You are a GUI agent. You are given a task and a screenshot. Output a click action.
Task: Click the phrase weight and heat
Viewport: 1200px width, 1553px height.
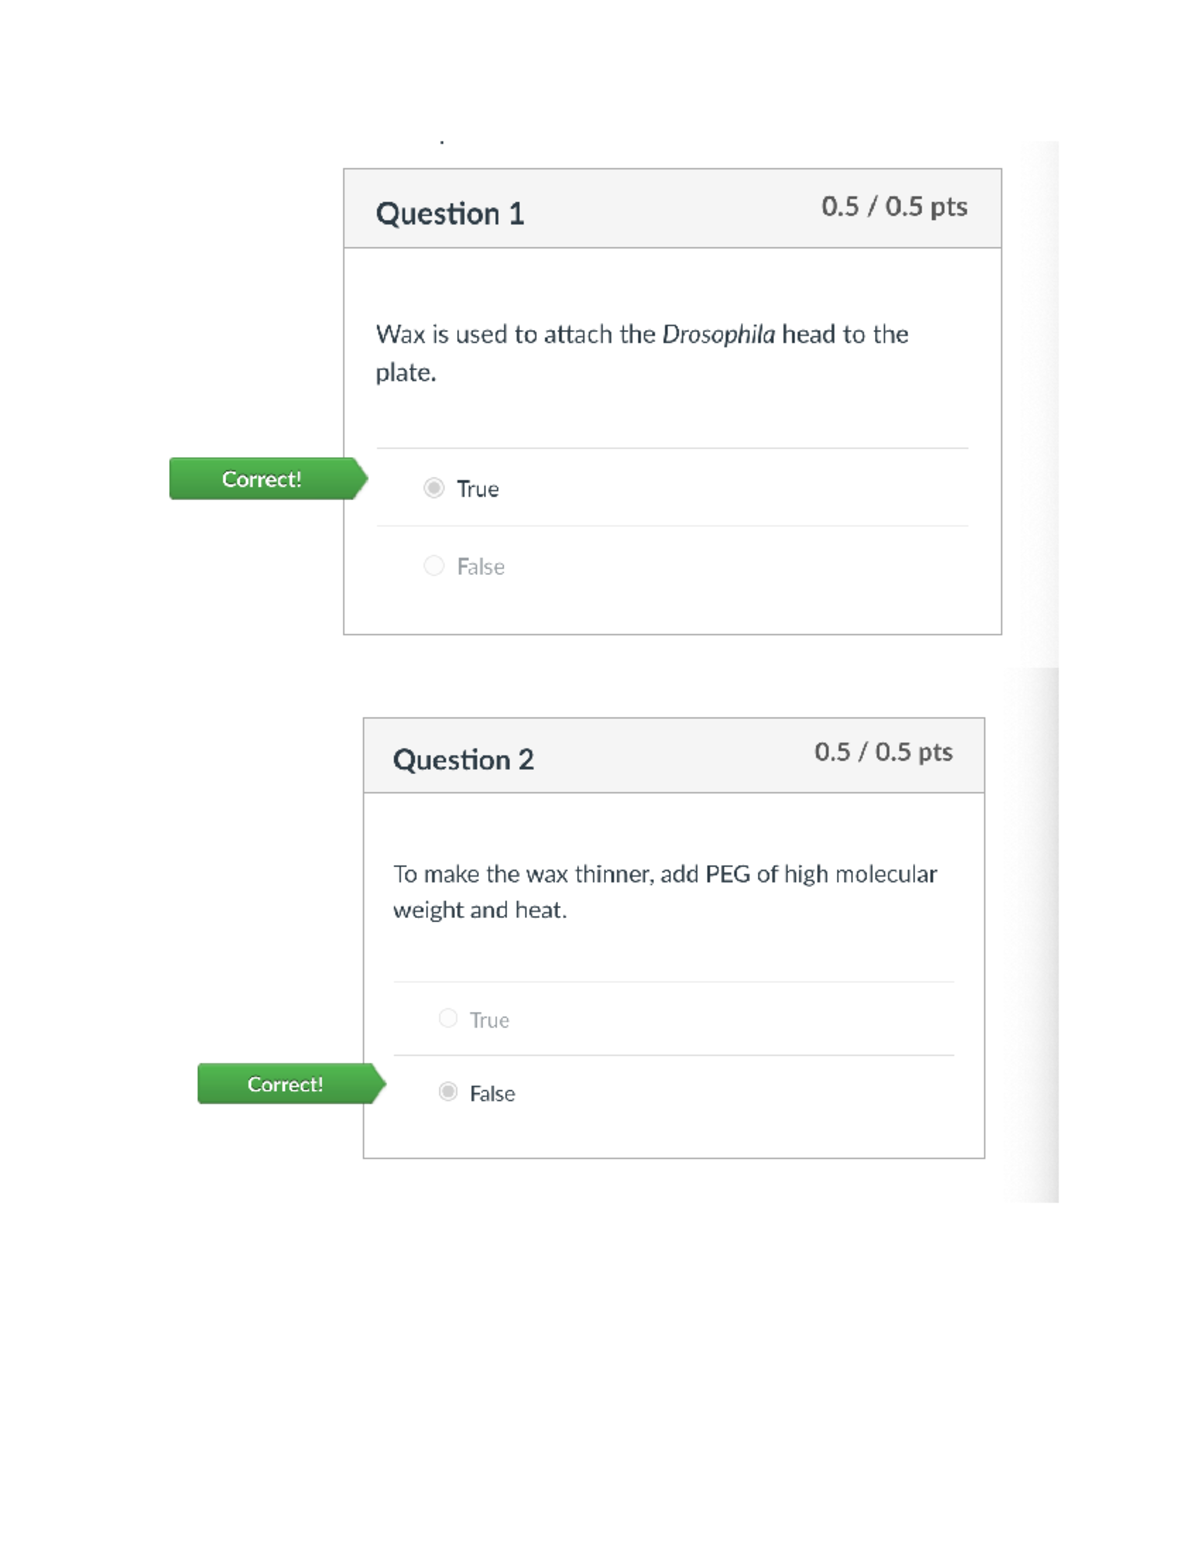coord(479,910)
